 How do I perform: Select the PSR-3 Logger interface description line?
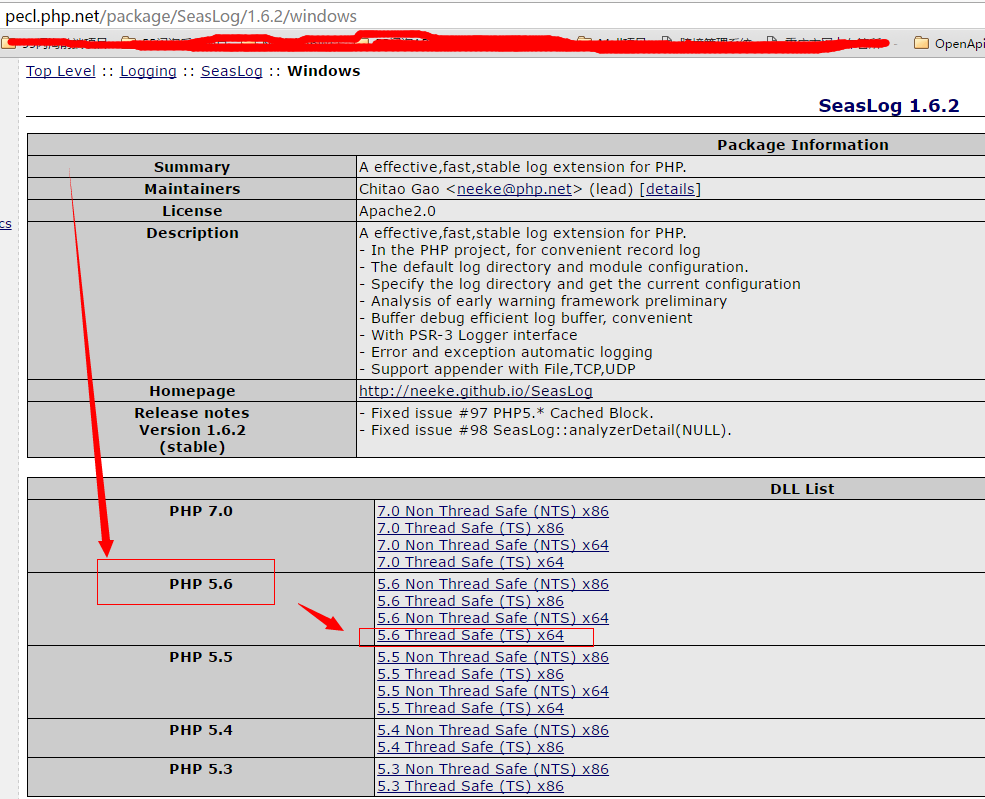[468, 335]
